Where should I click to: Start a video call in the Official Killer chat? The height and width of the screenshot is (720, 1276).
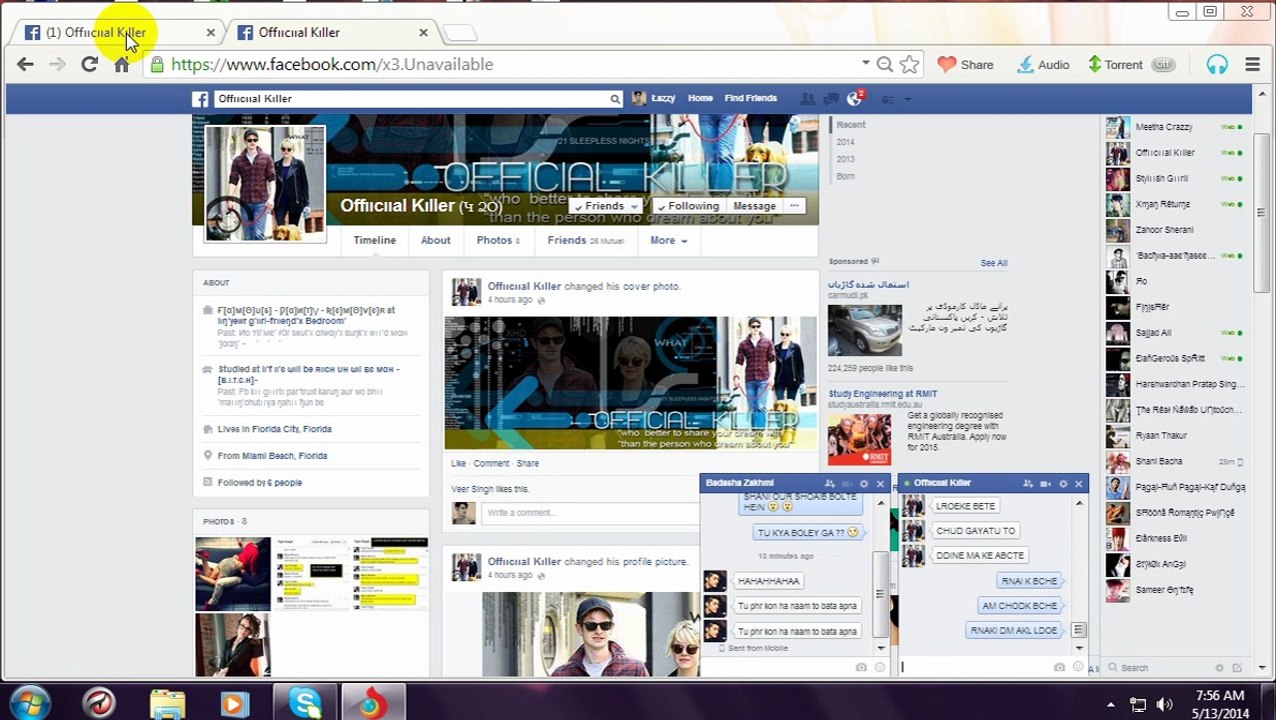click(1045, 484)
